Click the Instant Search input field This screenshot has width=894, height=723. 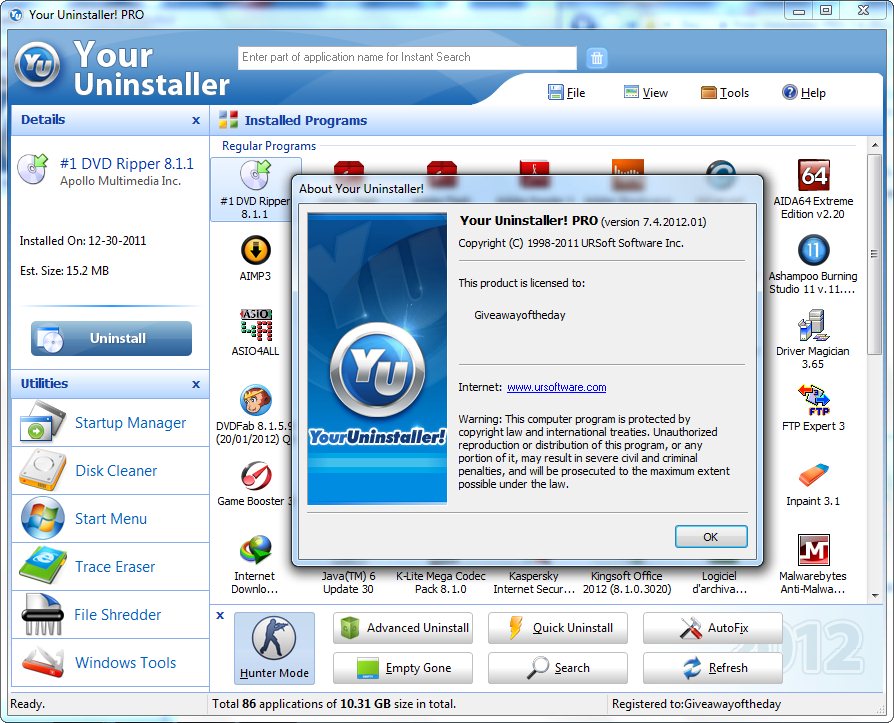407,58
